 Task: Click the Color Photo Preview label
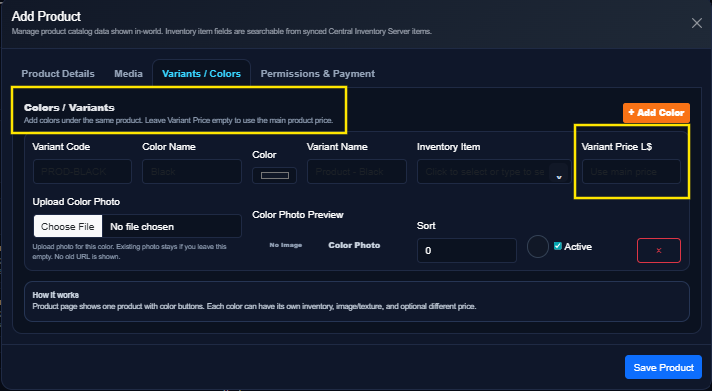pos(297,215)
